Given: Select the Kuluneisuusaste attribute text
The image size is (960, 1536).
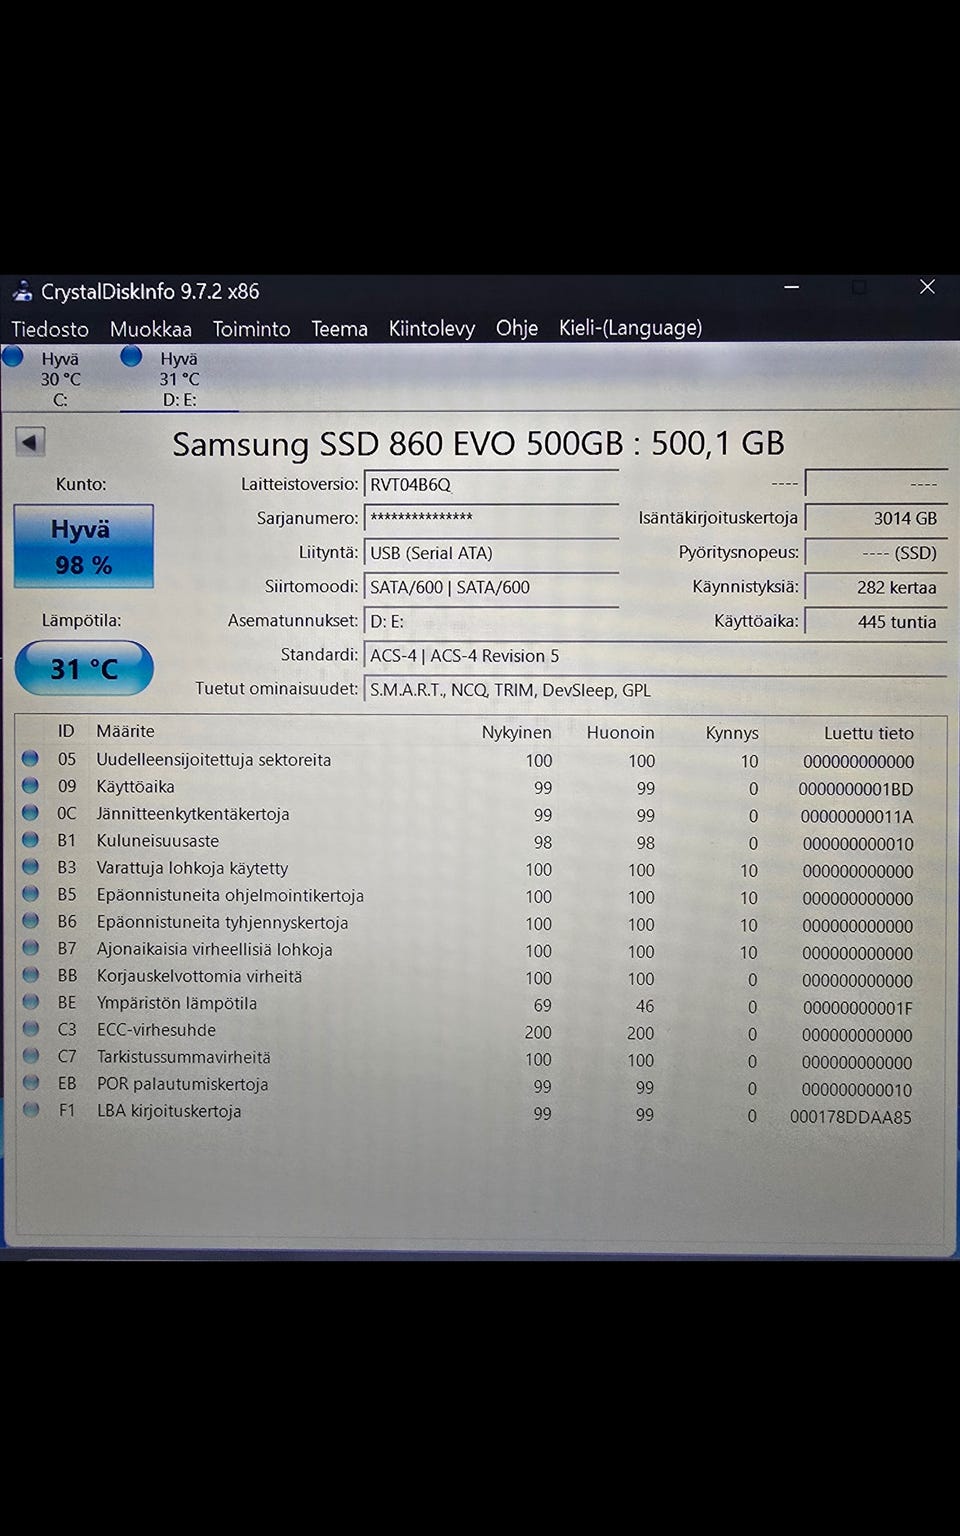Looking at the screenshot, I should pyautogui.click(x=158, y=841).
